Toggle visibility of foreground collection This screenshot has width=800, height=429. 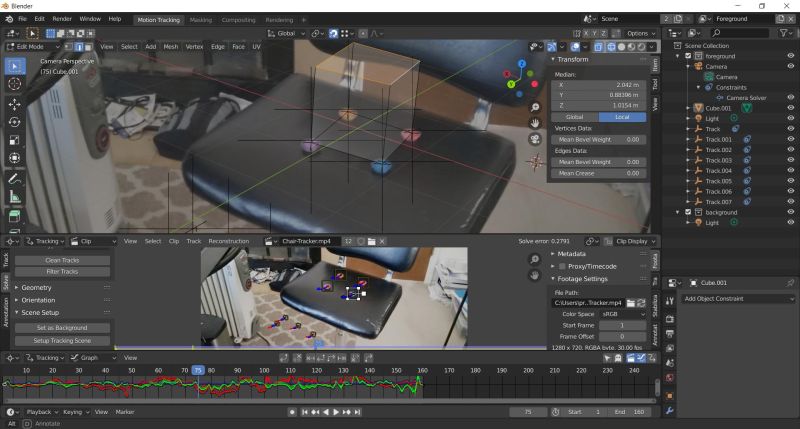790,56
